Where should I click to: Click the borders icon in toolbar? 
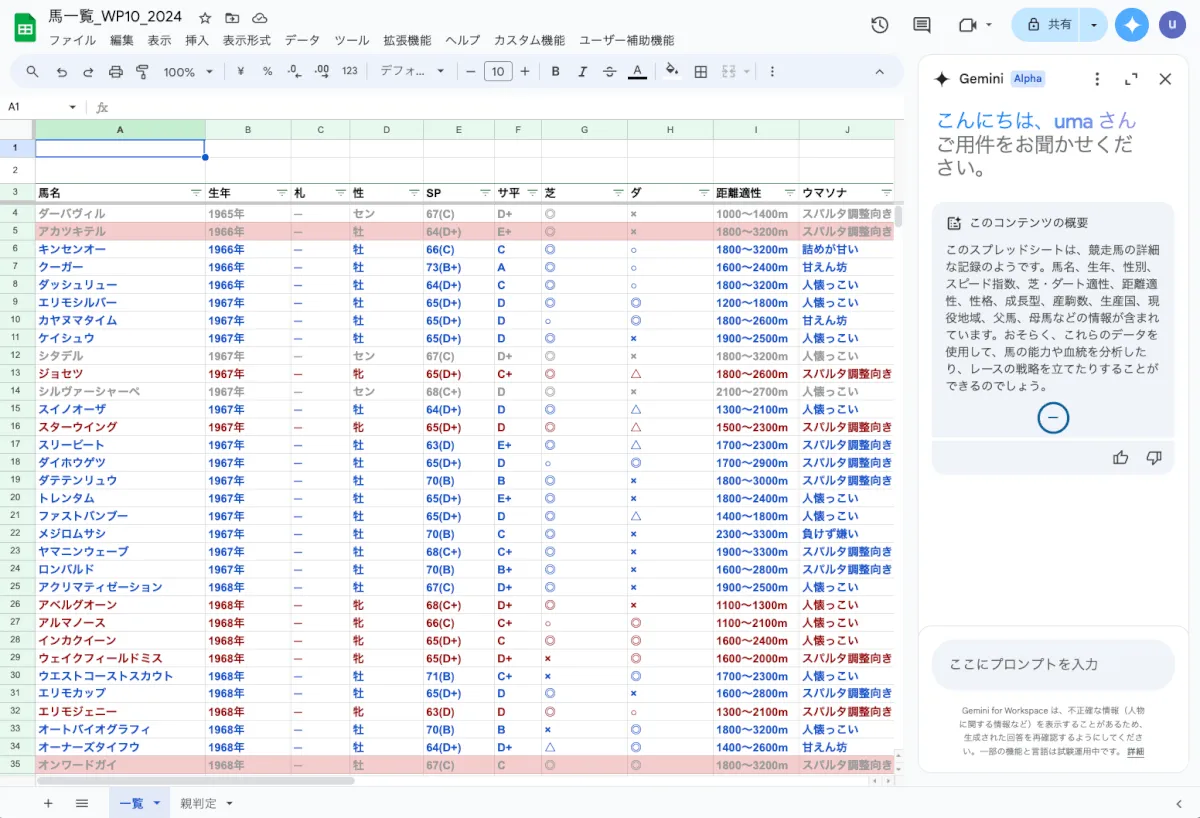point(701,72)
